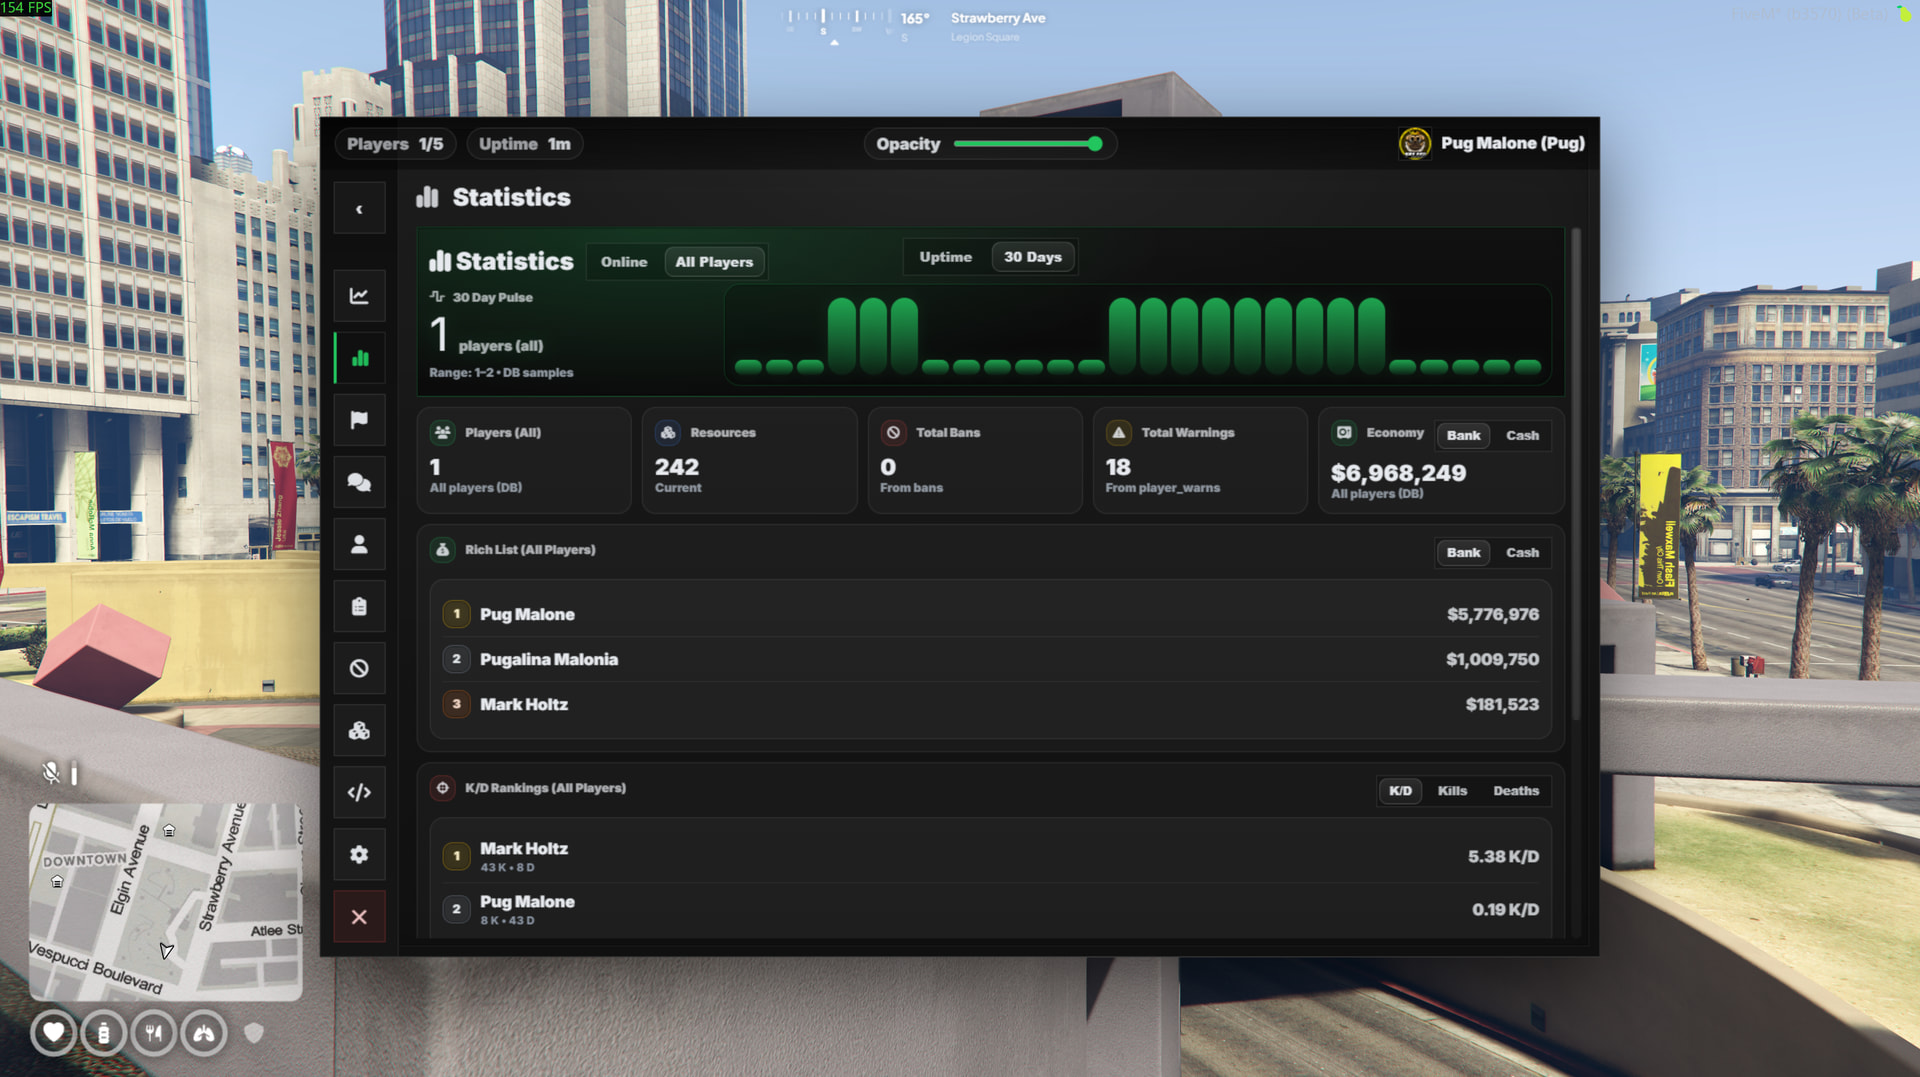Sort K/D Rankings by Deaths

click(x=1516, y=791)
